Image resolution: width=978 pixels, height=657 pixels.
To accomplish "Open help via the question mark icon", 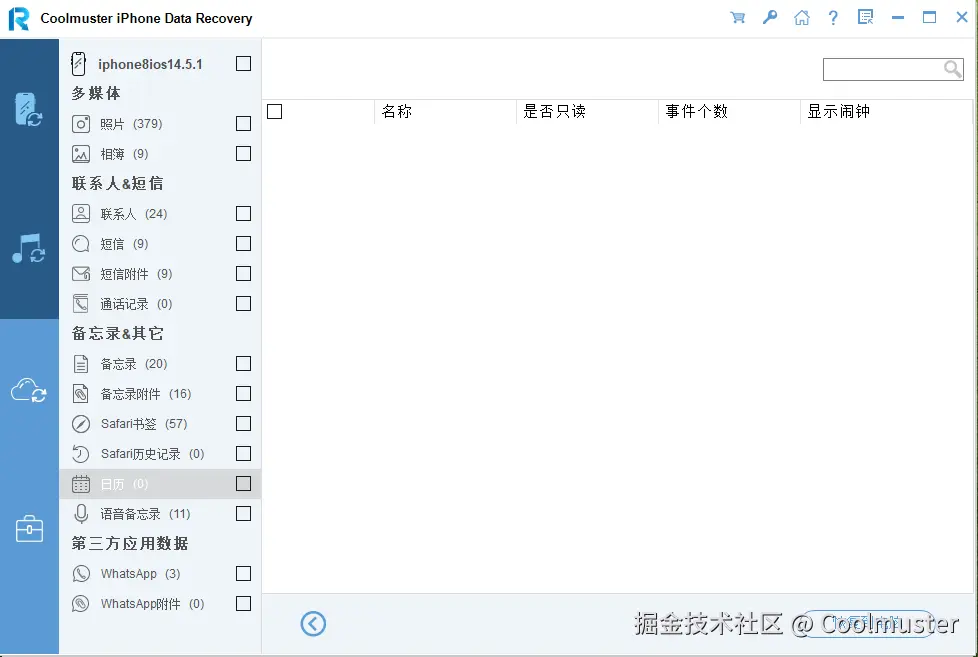I will pyautogui.click(x=833, y=17).
